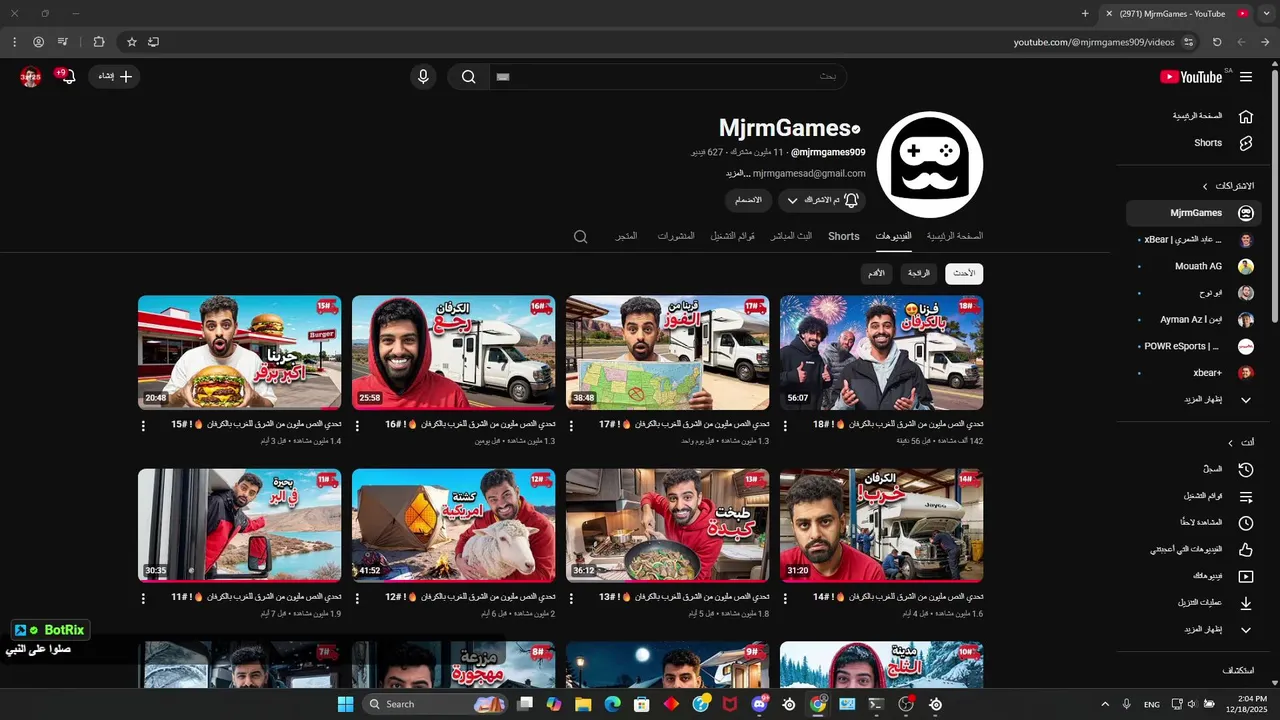
Task: Play video #13 cooking thumbnail
Action: 667,525
